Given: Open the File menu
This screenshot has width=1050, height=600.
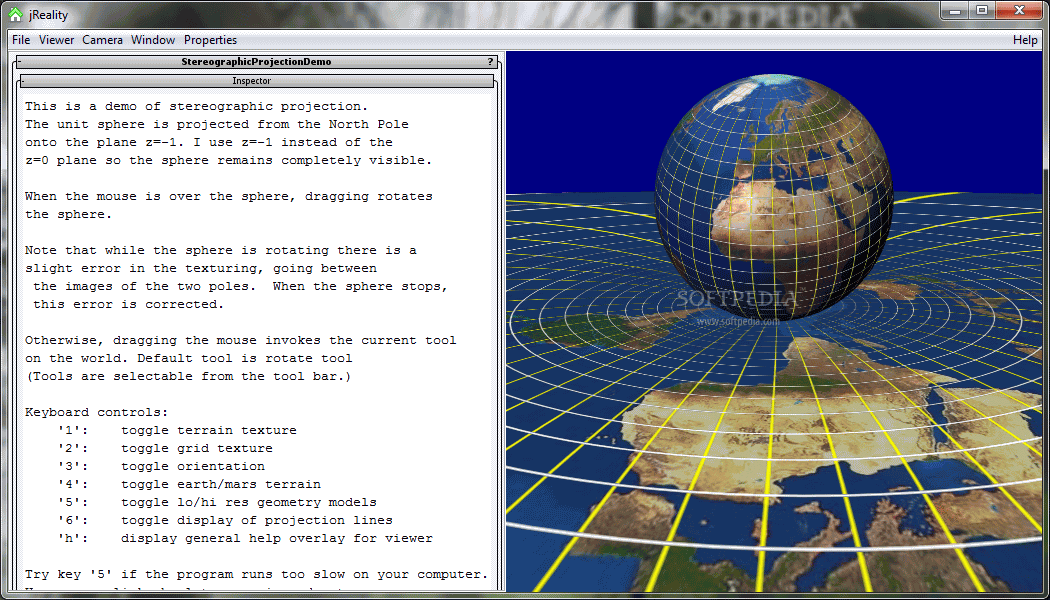Looking at the screenshot, I should pos(21,40).
